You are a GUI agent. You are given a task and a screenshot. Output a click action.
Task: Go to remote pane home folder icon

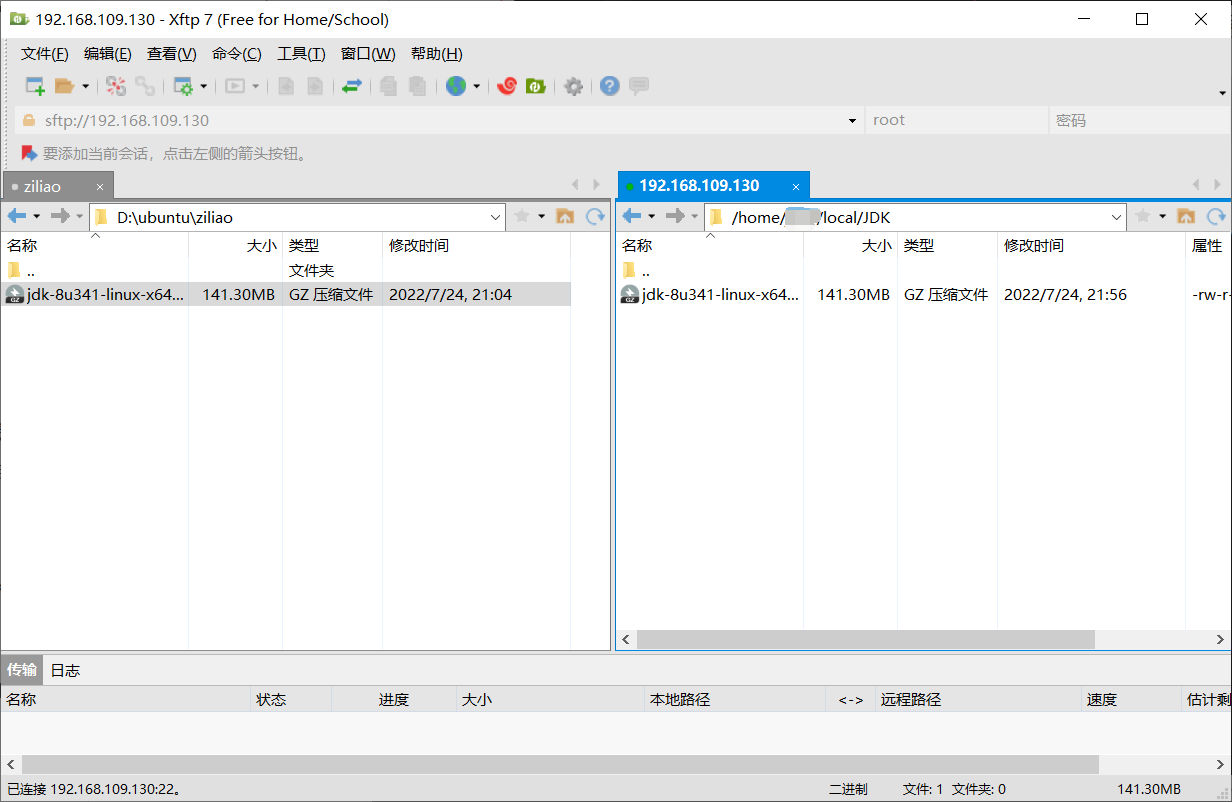coord(1186,216)
